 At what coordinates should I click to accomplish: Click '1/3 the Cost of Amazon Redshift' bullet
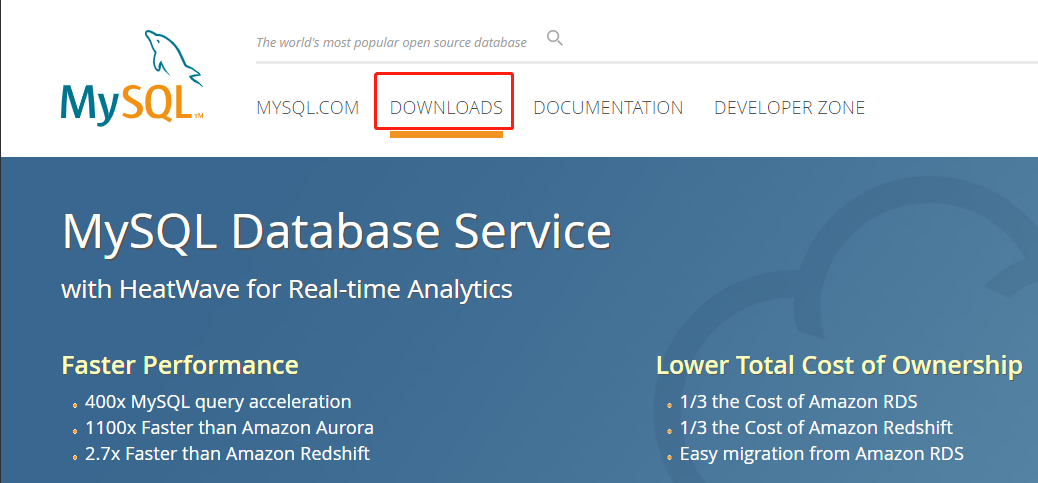[x=816, y=428]
